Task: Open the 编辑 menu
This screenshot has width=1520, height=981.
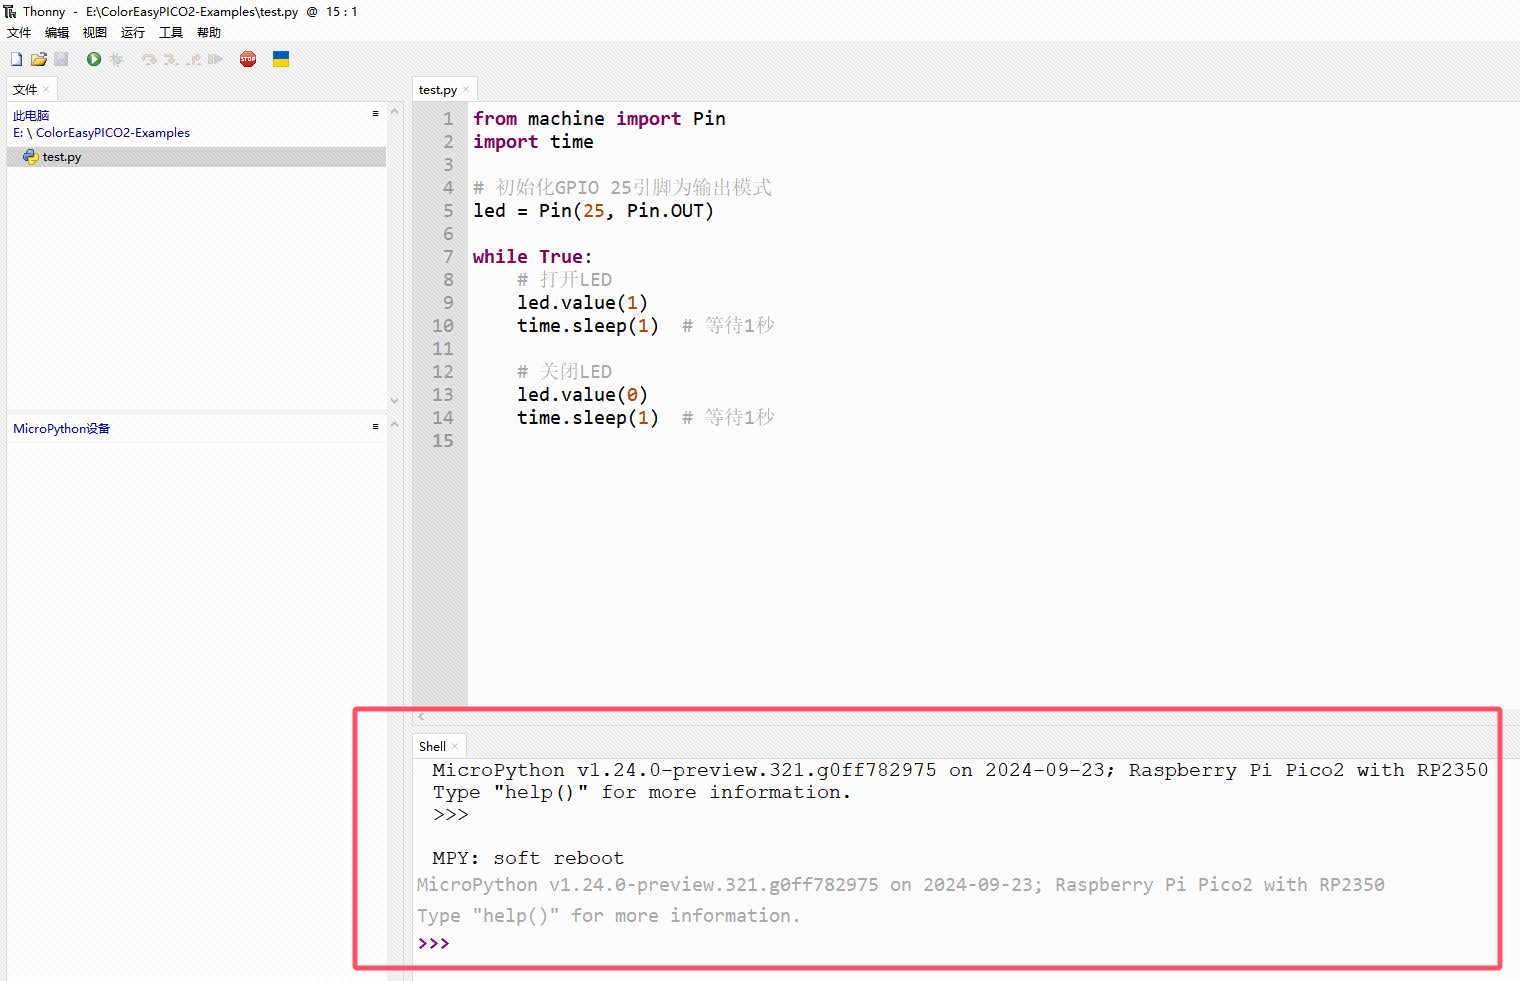Action: (x=57, y=33)
